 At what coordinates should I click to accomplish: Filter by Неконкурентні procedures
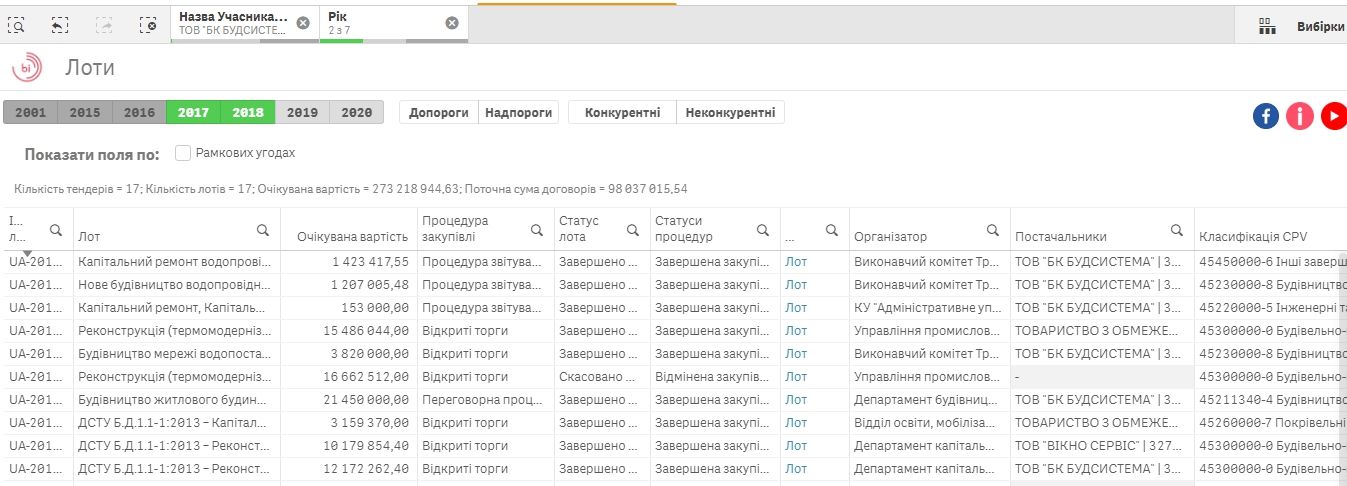[731, 113]
